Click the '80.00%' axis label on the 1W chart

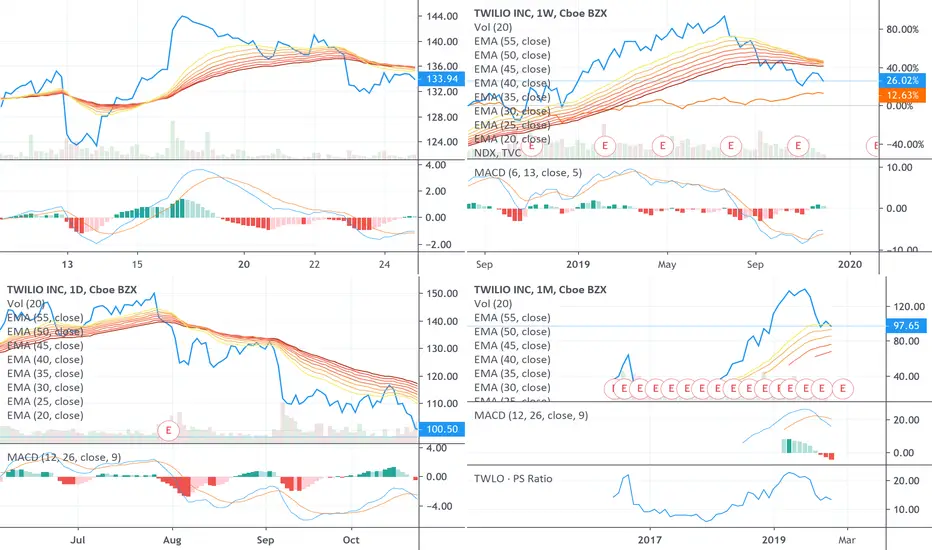coord(902,29)
